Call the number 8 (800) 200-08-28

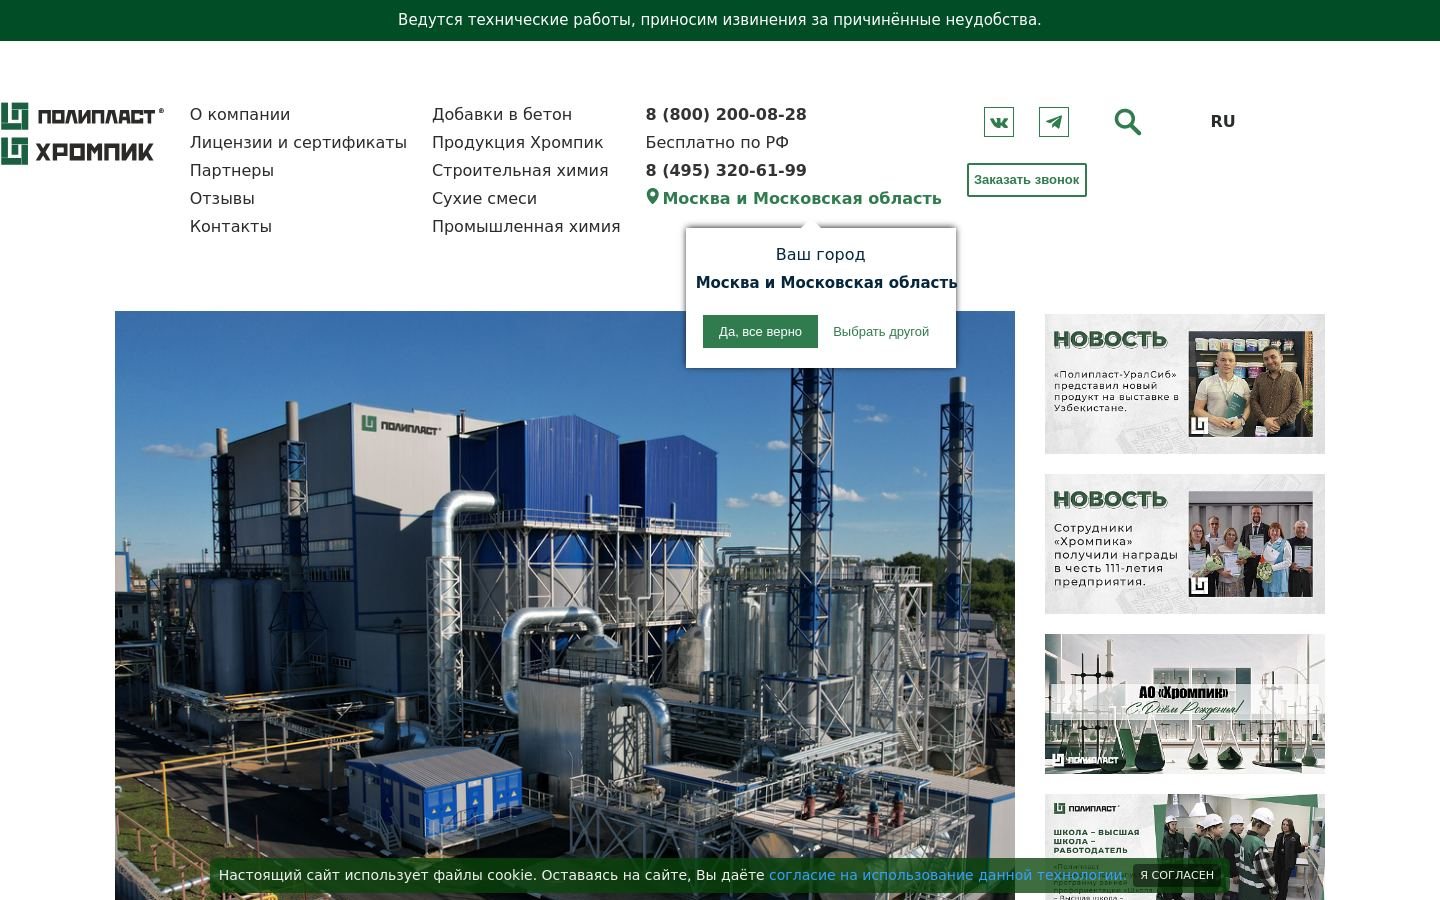point(726,114)
